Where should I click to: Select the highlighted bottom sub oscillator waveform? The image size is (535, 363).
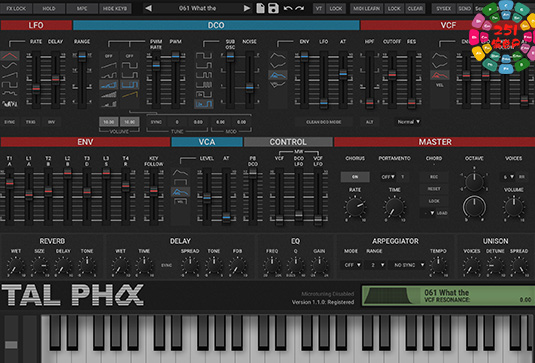click(204, 104)
